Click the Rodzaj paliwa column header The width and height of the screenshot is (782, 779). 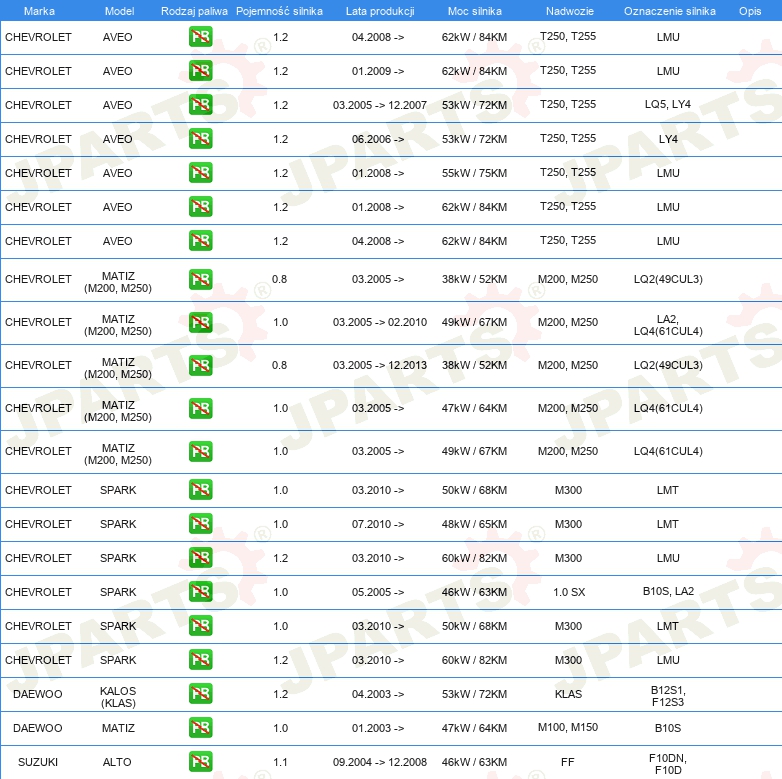coord(194,11)
